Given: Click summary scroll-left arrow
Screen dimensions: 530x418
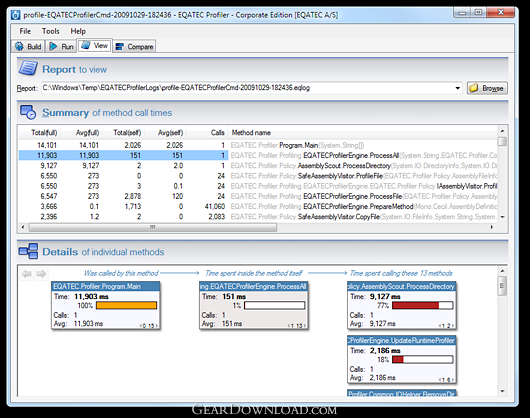Looking at the screenshot, I should click(23, 227).
